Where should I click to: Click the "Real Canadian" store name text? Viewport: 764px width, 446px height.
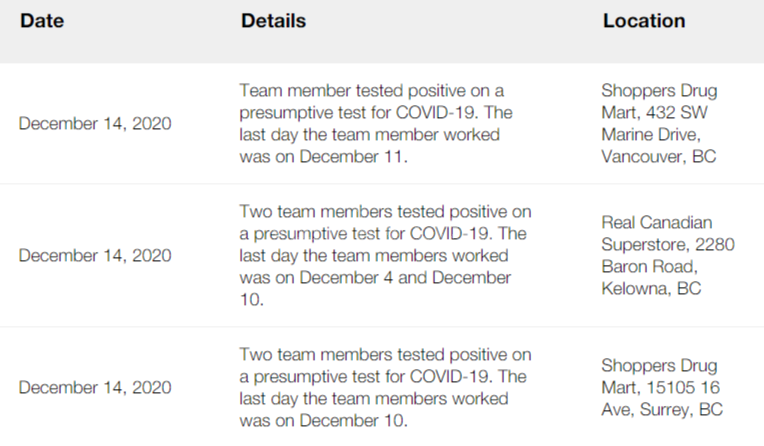[x=657, y=222]
